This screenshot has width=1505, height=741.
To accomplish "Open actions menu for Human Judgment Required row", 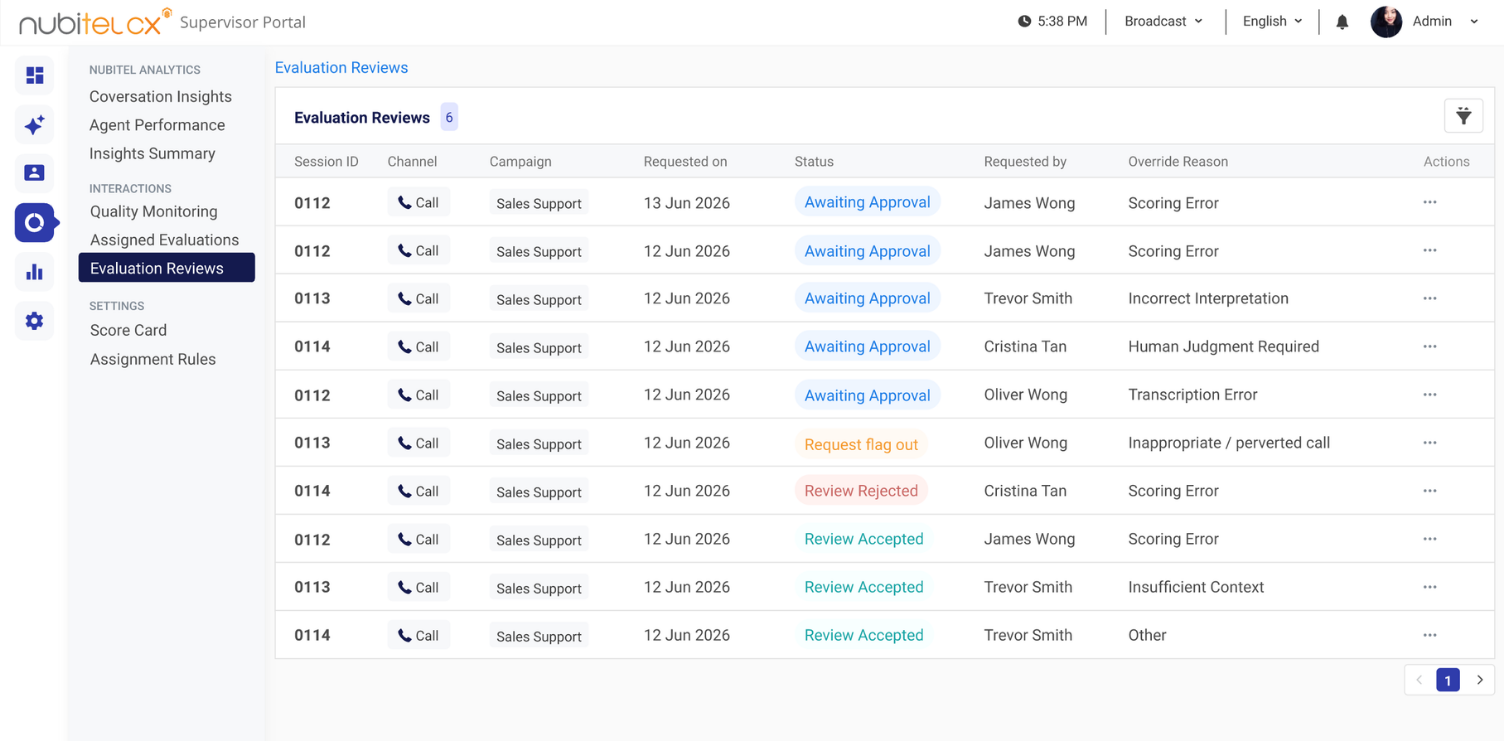I will click(1430, 346).
